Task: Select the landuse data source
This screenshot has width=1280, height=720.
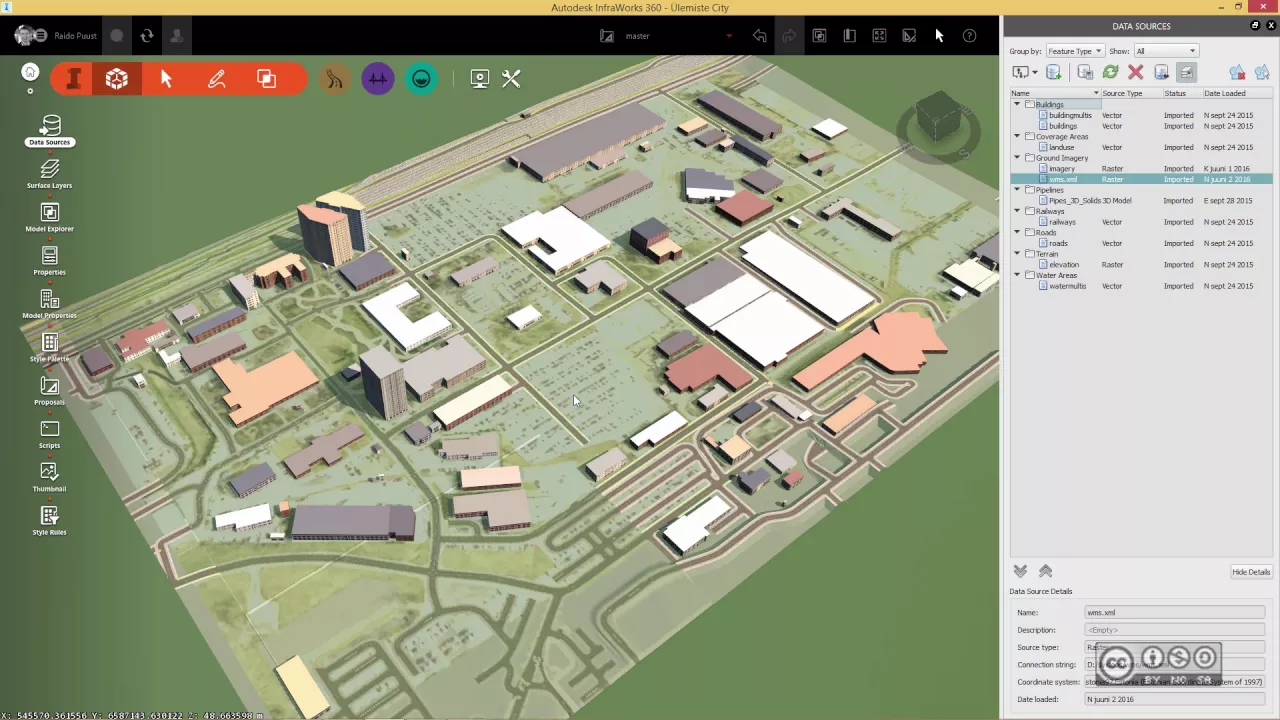Action: click(x=1141, y=147)
